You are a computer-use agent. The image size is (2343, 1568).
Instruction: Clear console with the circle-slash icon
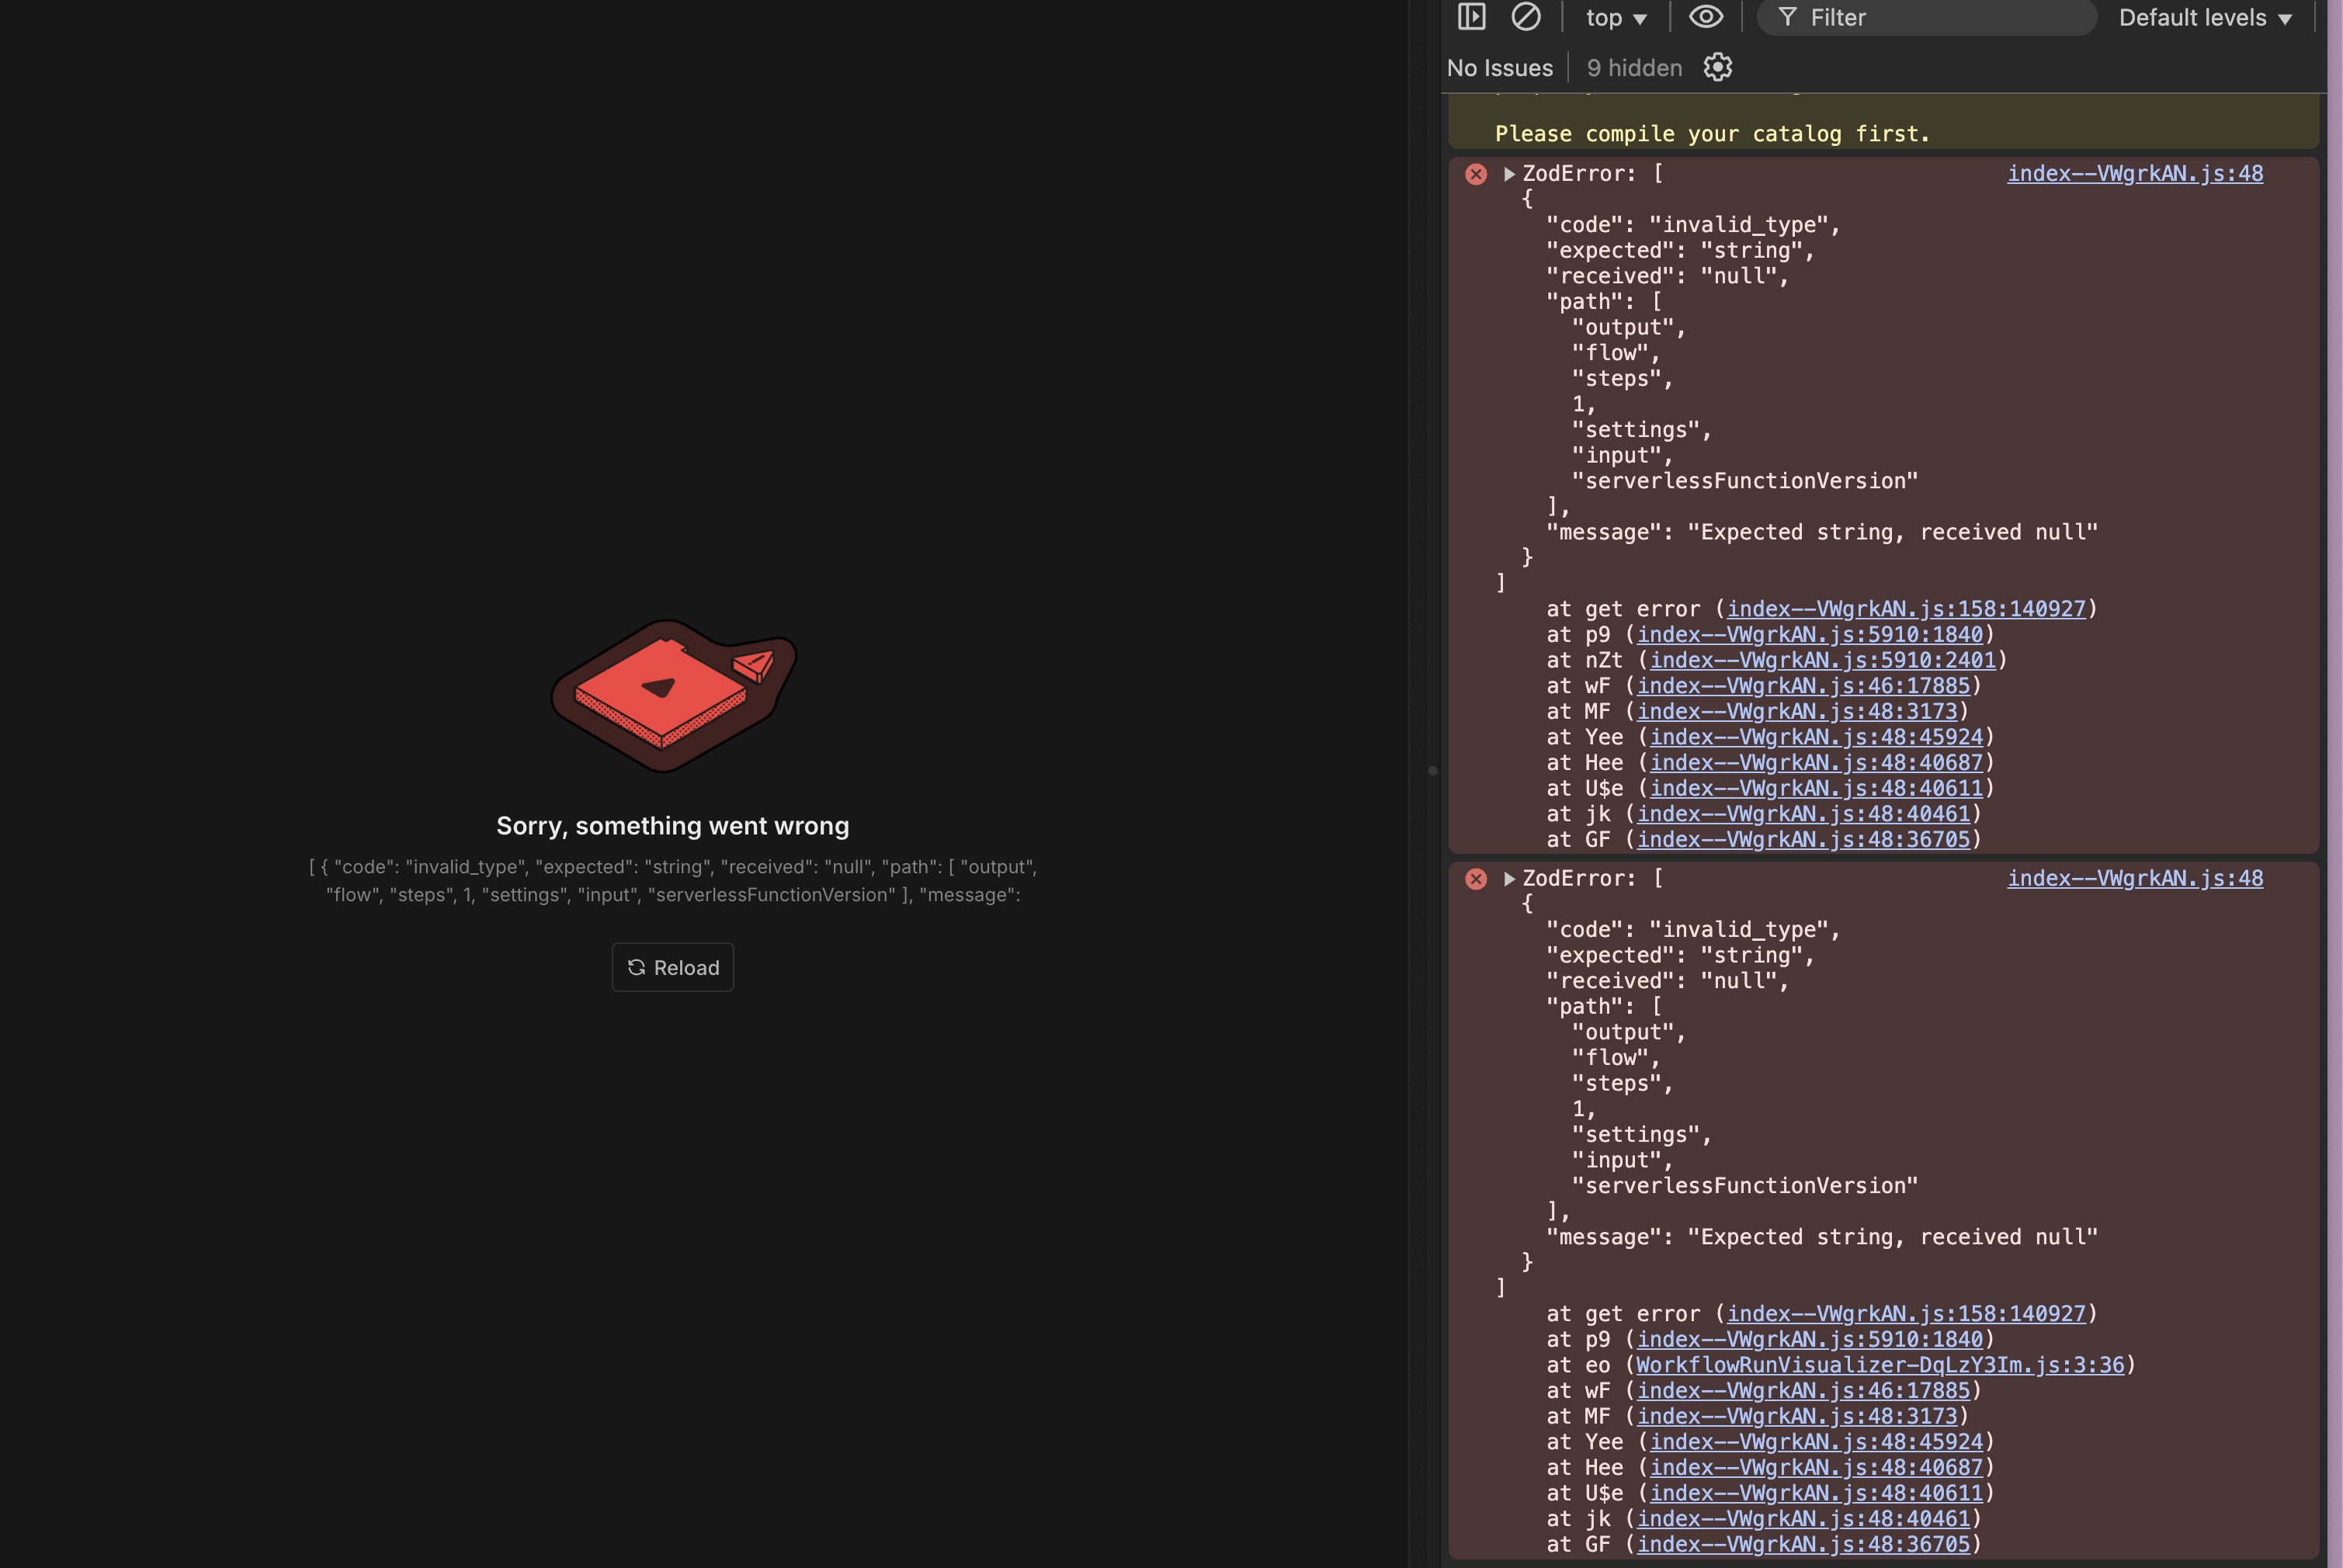1525,17
